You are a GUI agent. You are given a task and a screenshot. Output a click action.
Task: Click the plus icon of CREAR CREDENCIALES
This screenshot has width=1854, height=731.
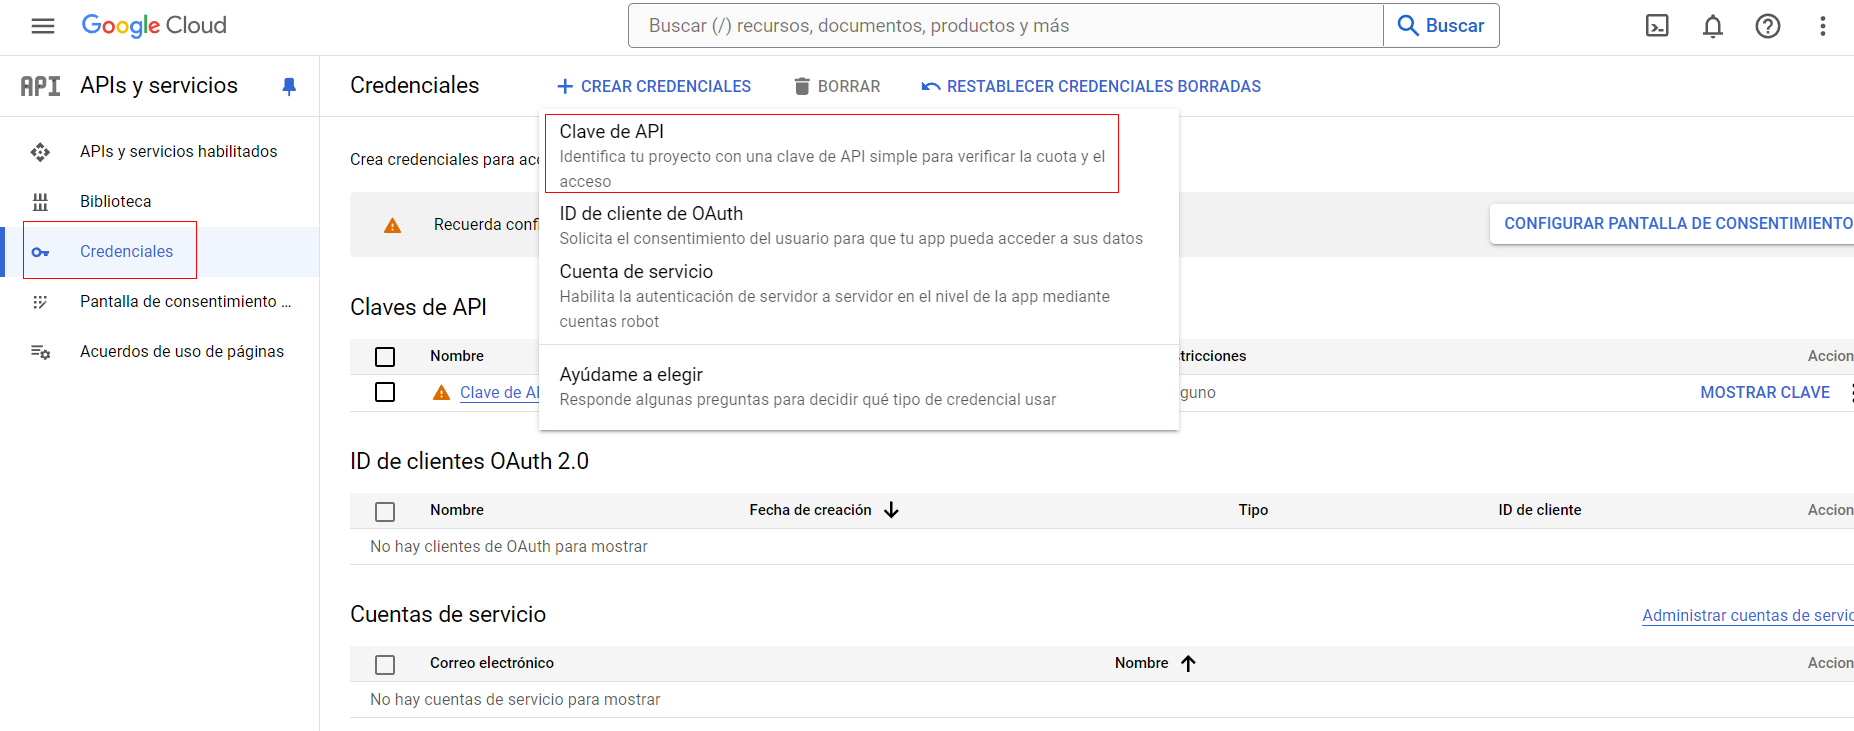pos(565,86)
